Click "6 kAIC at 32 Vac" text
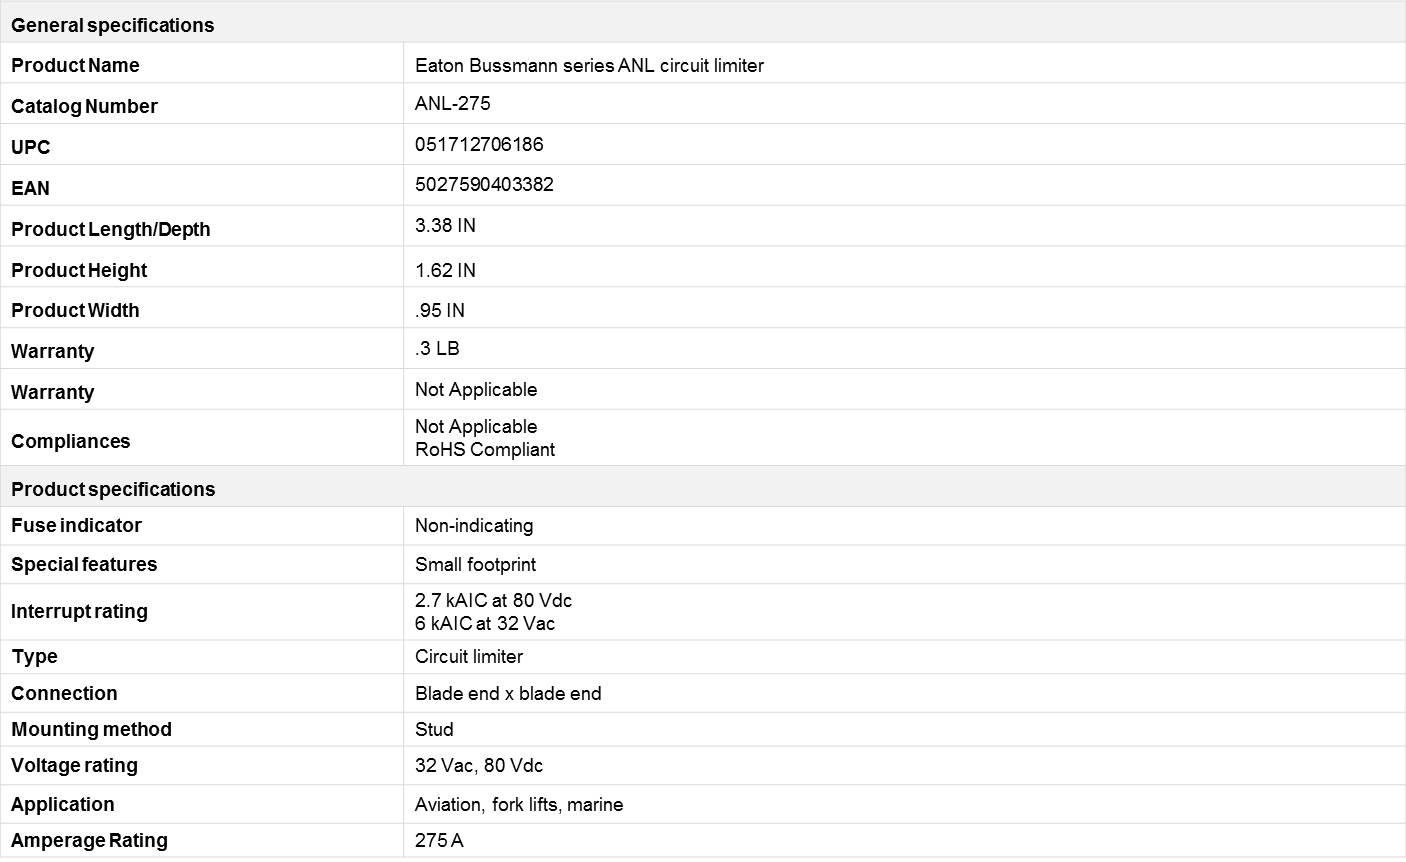The height and width of the screenshot is (862, 1406). point(485,623)
